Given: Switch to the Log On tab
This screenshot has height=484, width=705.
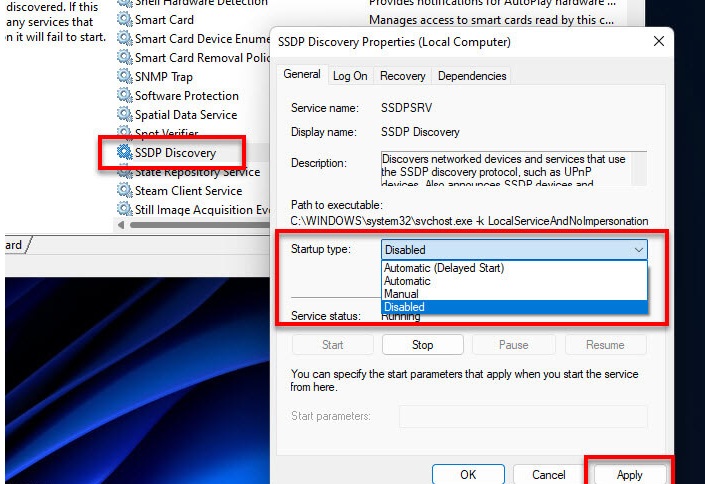Looking at the screenshot, I should (350, 76).
